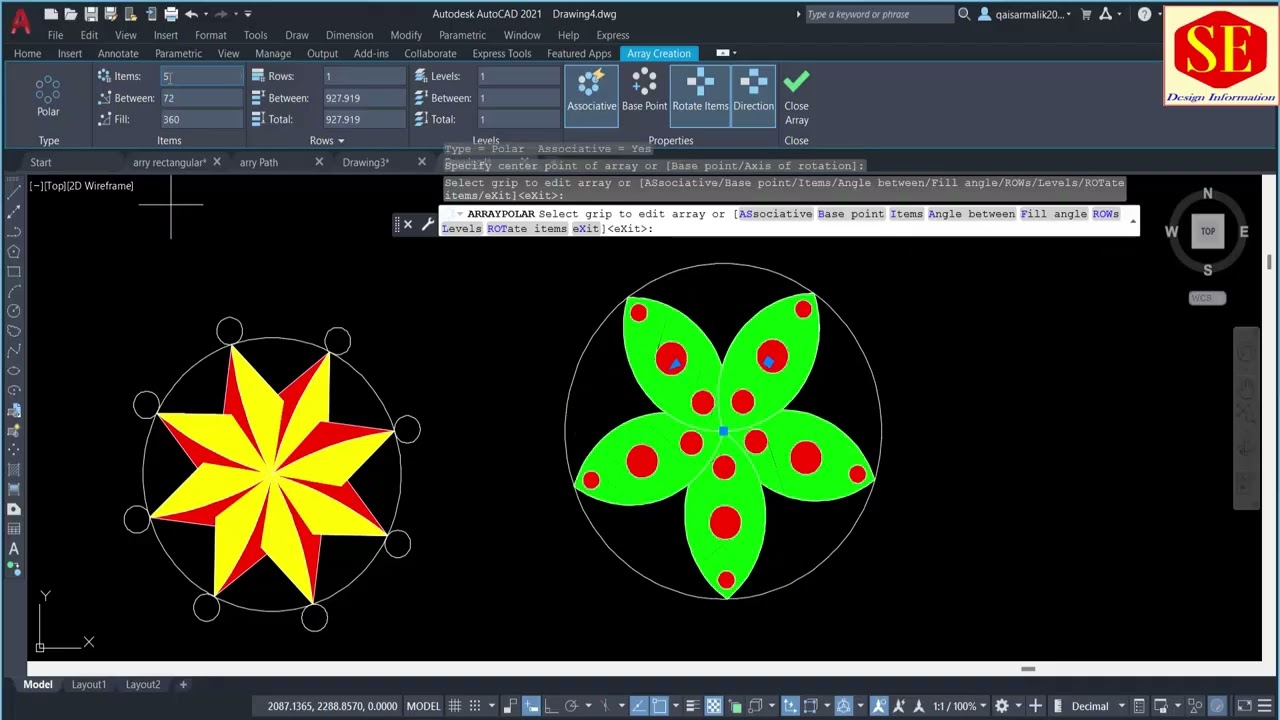Toggle snap mode in status bar
The image size is (1280, 720).
474,706
